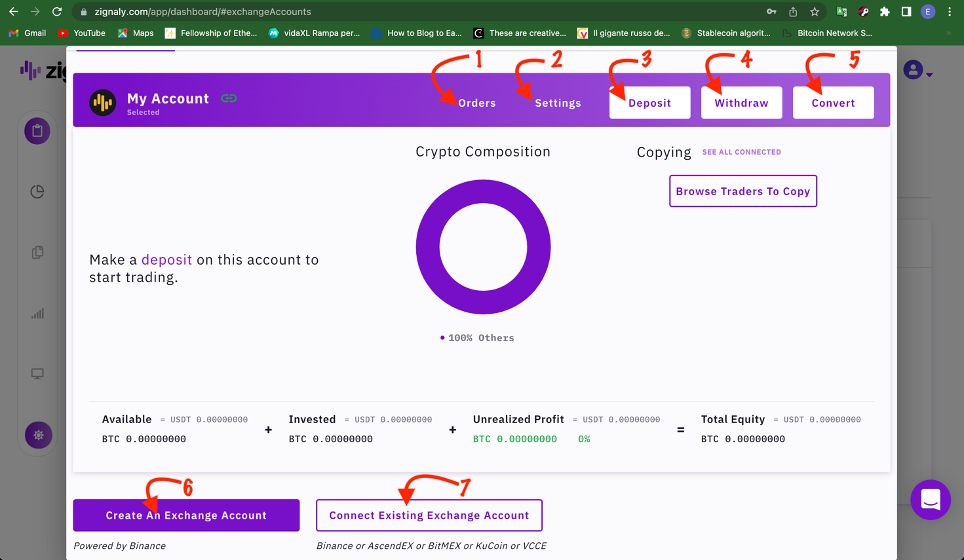Open the Settings tab of My Account
This screenshot has height=560, width=964.
click(558, 103)
